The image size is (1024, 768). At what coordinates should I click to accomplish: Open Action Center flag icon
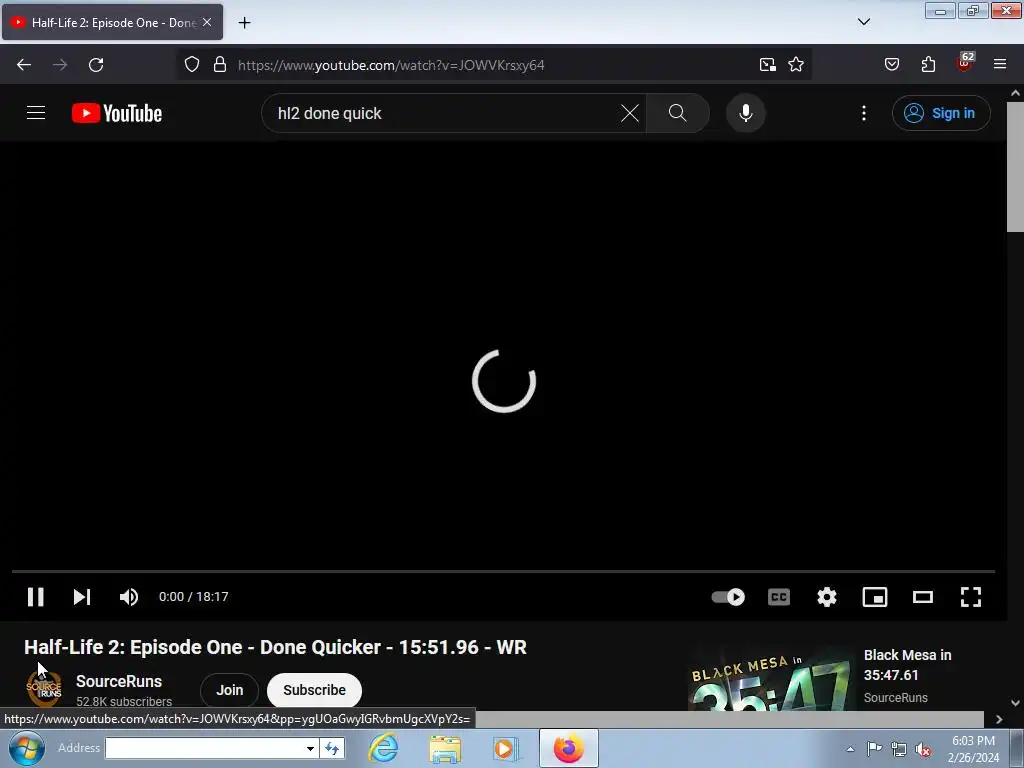click(x=874, y=748)
